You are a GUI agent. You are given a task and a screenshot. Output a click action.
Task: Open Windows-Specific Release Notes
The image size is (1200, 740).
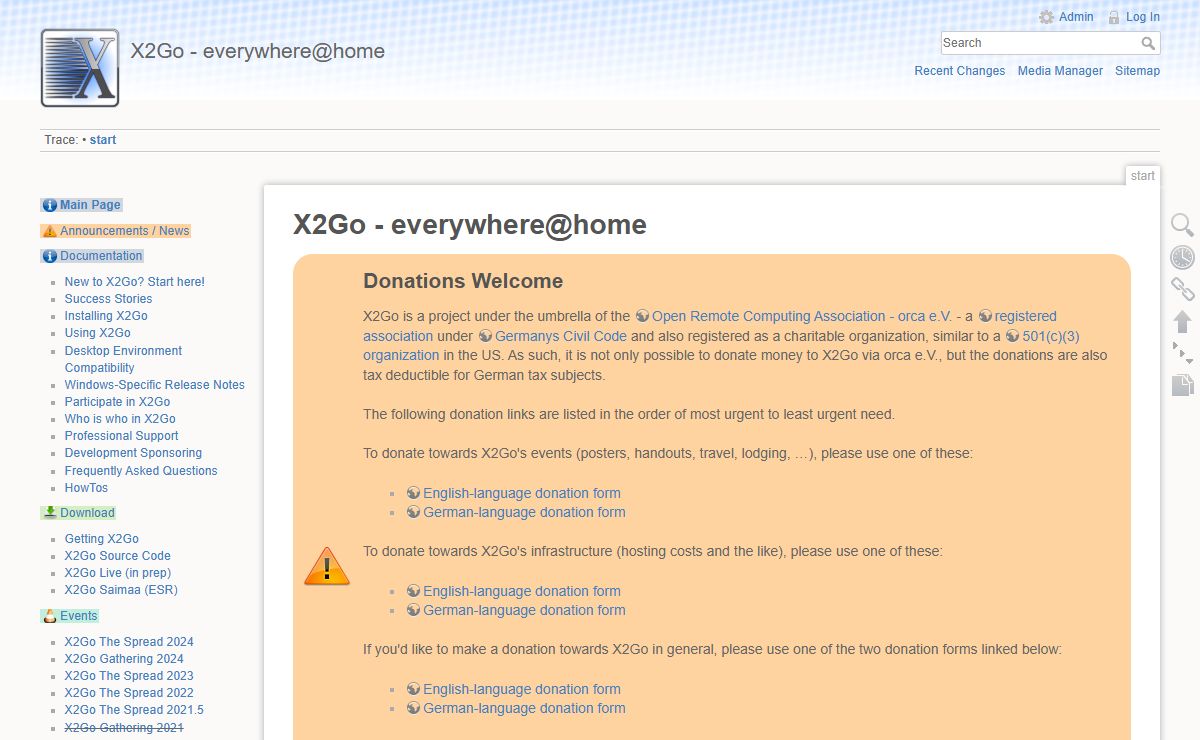[155, 385]
